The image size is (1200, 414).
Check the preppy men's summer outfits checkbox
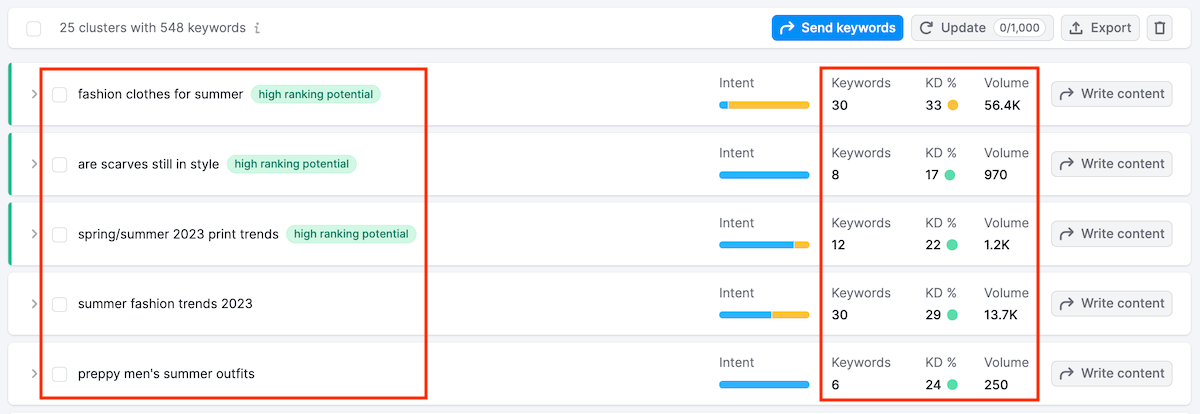[x=60, y=374]
